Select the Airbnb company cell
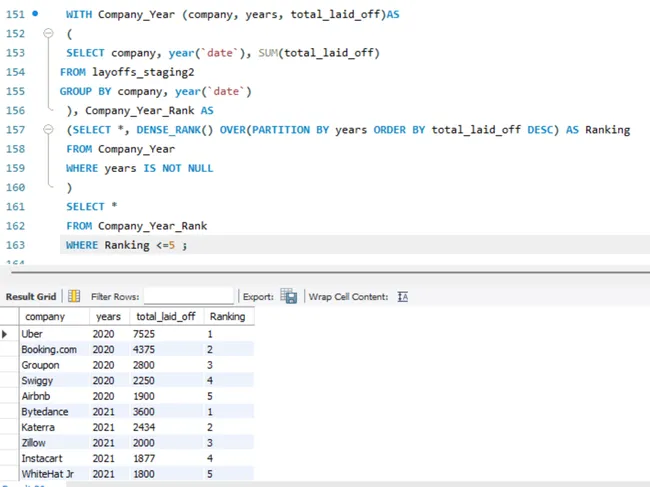Viewport: 650px width, 487px height. click(54, 396)
